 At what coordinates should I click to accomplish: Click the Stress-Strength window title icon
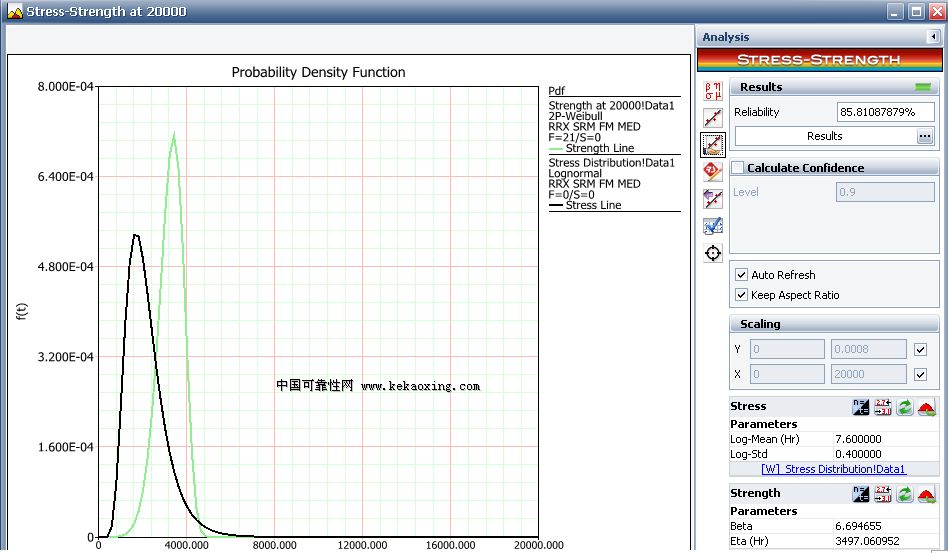tap(15, 11)
